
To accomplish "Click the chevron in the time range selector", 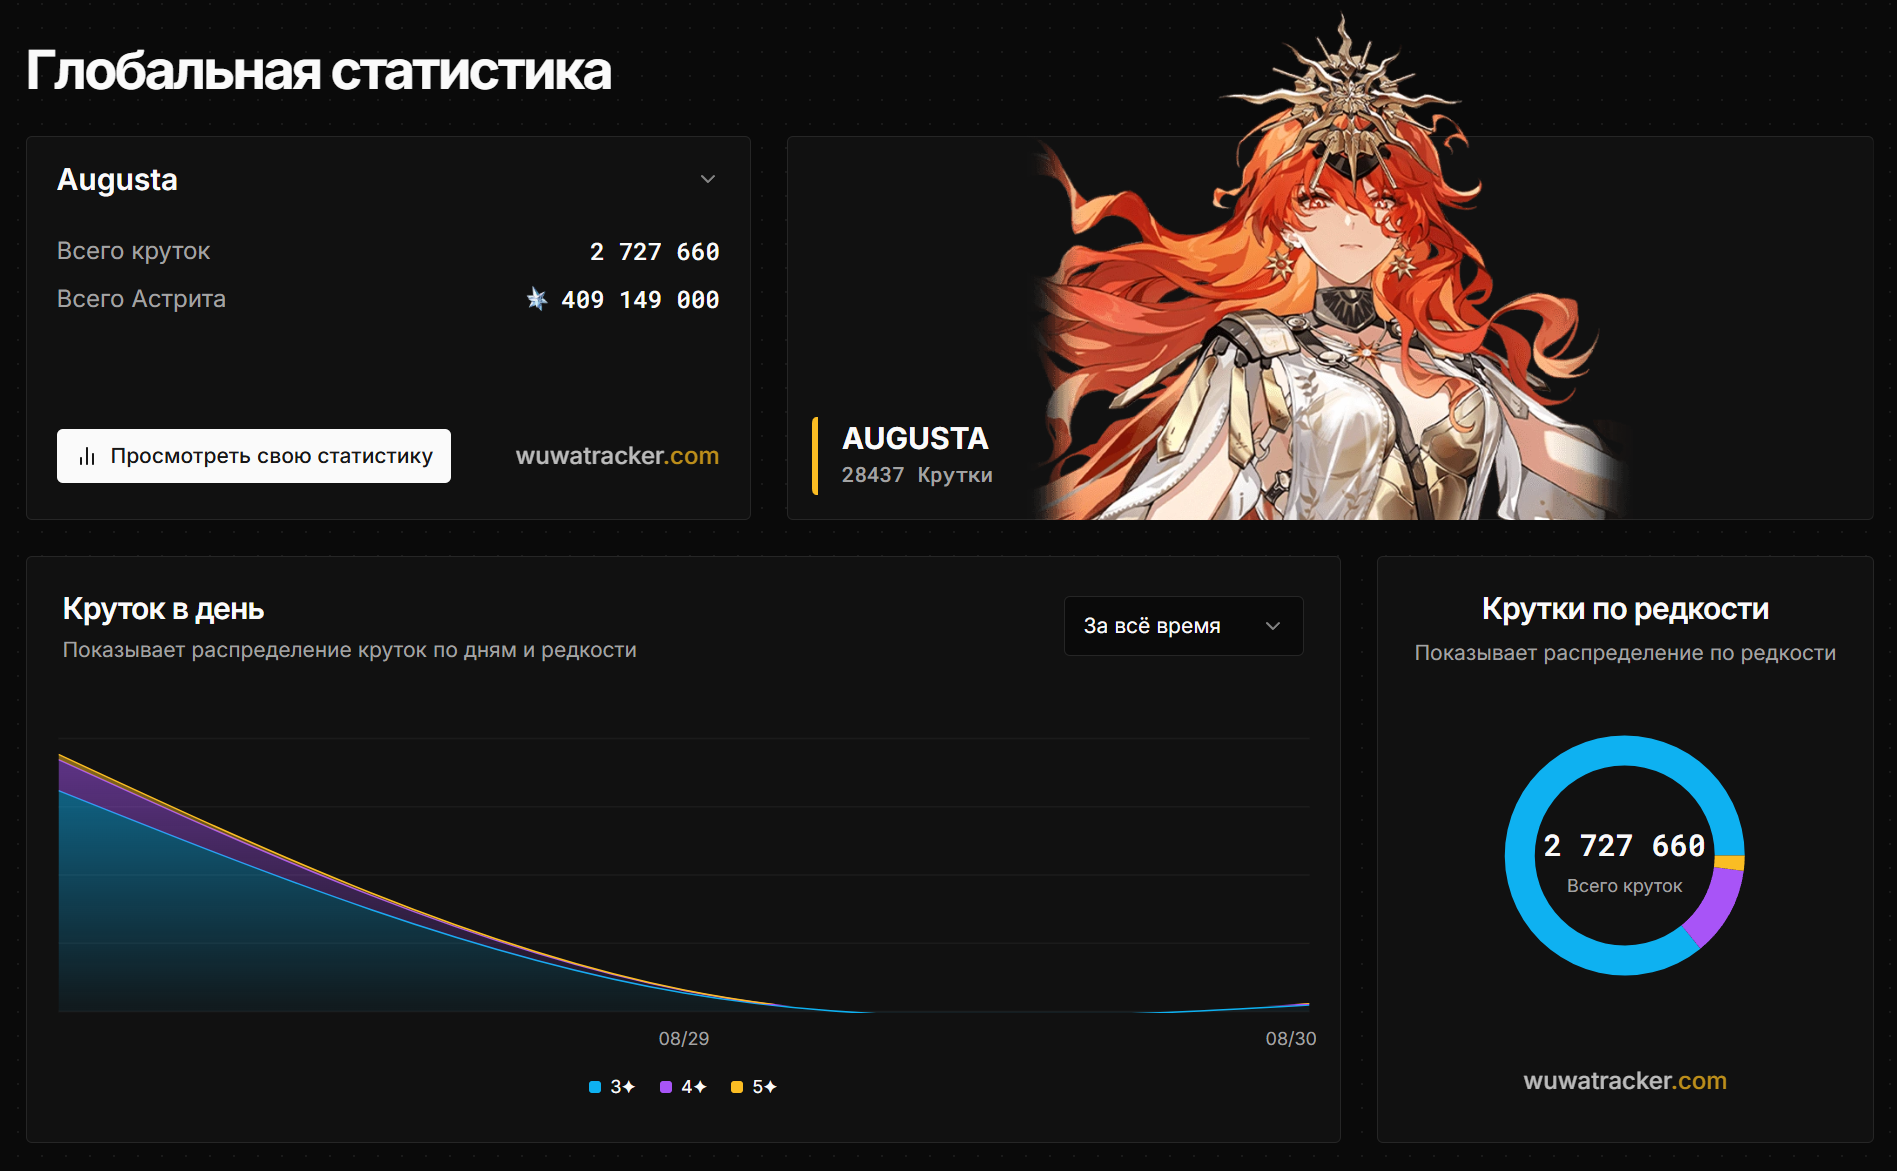I will 1273,626.
